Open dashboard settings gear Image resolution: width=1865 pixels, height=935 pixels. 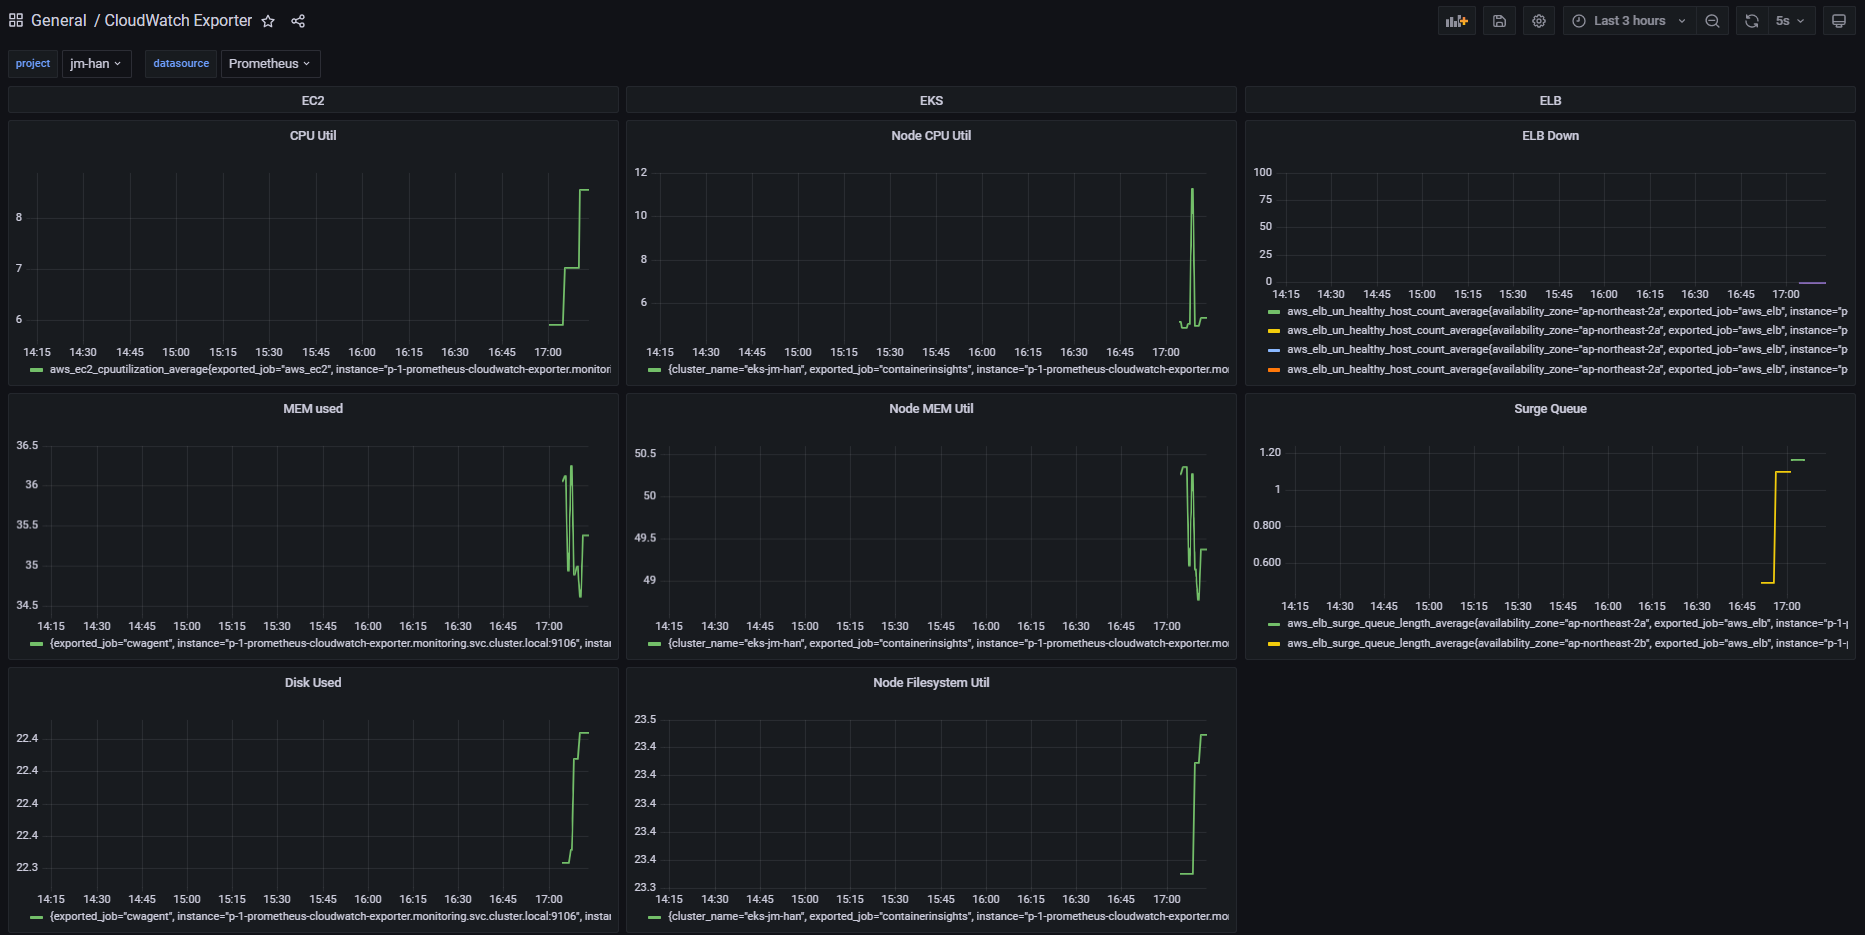tap(1539, 21)
